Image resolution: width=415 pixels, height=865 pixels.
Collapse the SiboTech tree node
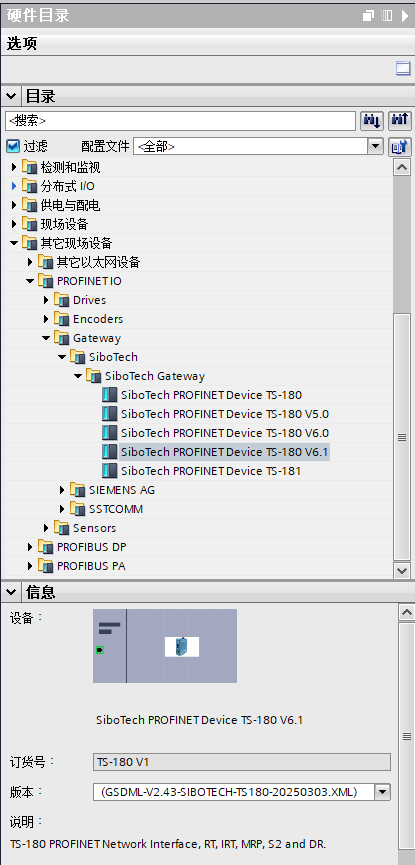[62, 357]
